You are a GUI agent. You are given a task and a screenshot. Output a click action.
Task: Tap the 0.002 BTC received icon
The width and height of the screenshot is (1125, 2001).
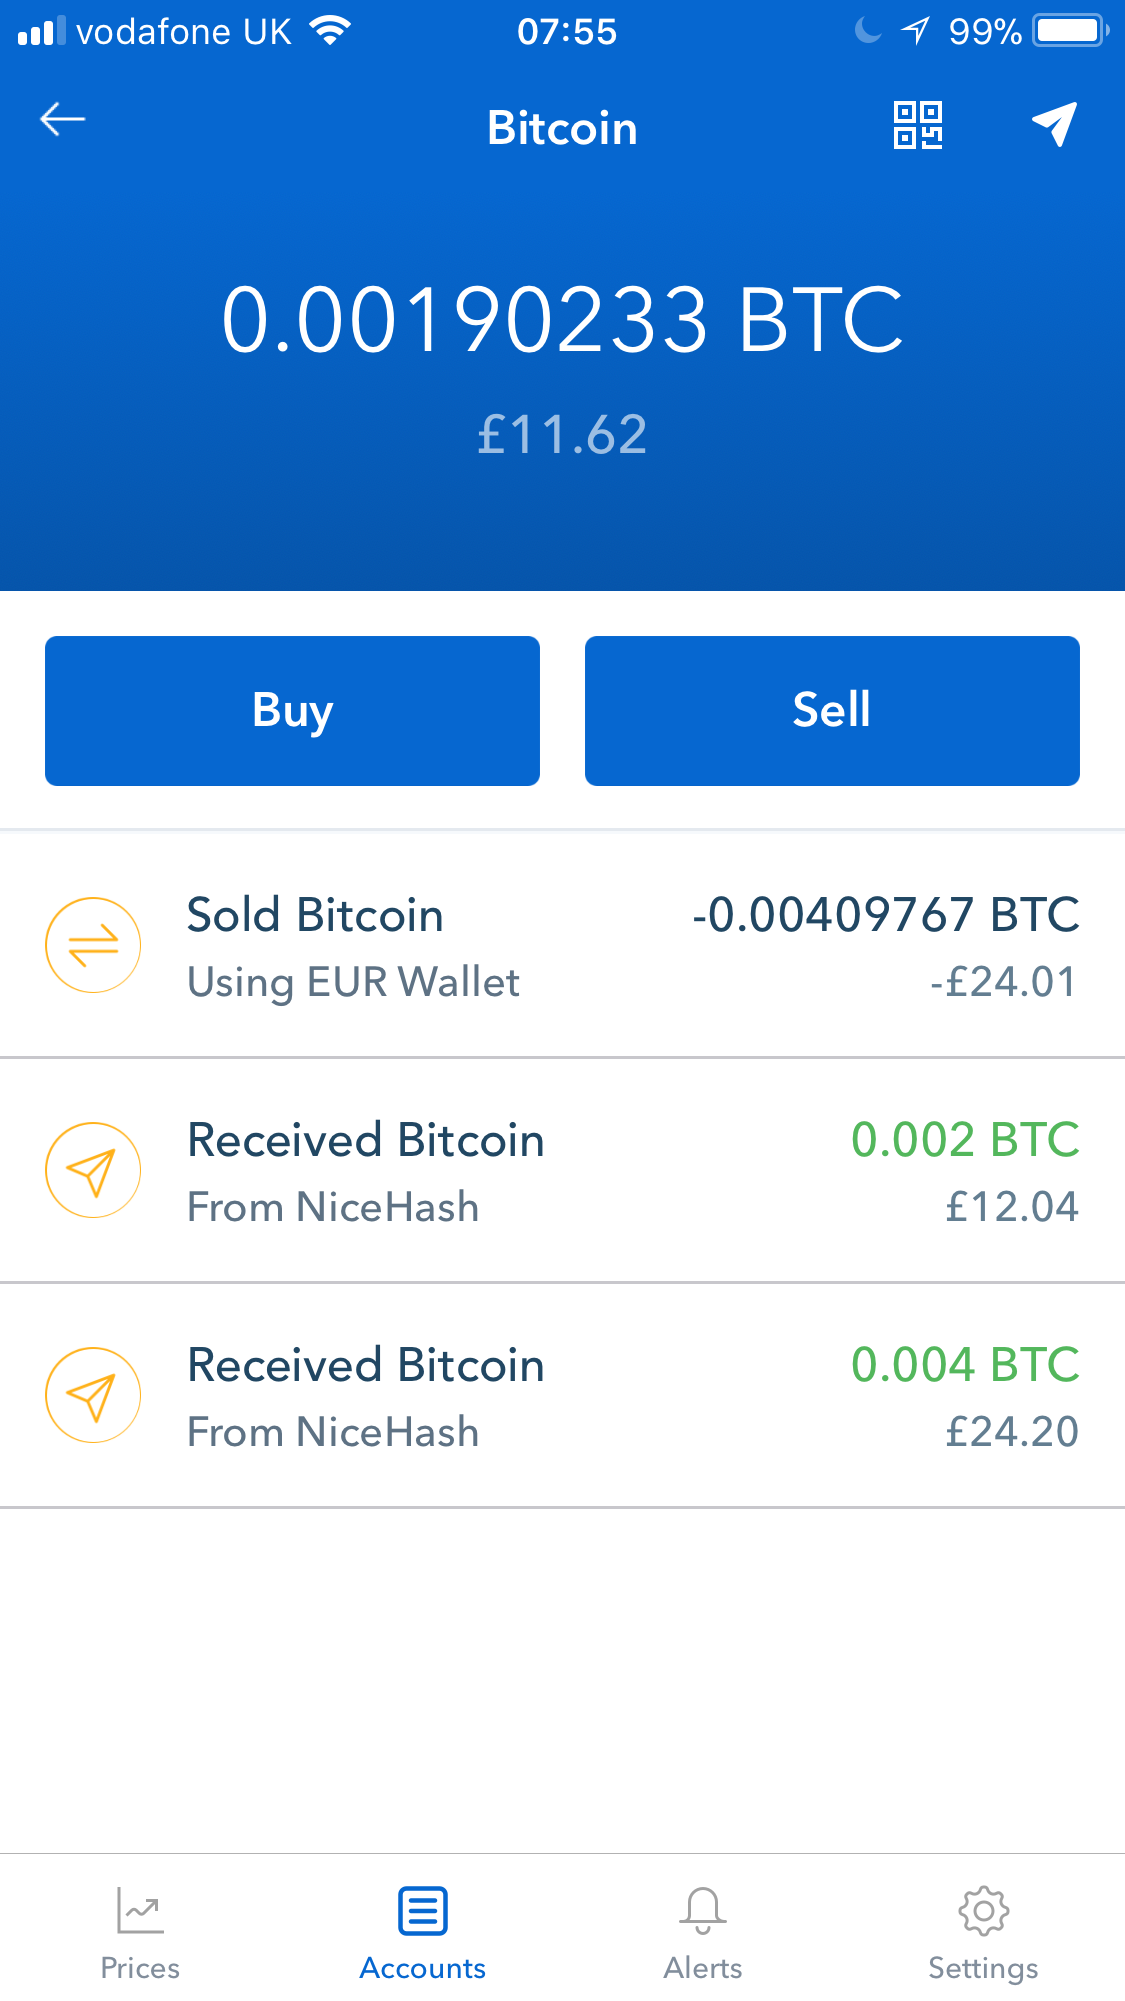tap(93, 1170)
